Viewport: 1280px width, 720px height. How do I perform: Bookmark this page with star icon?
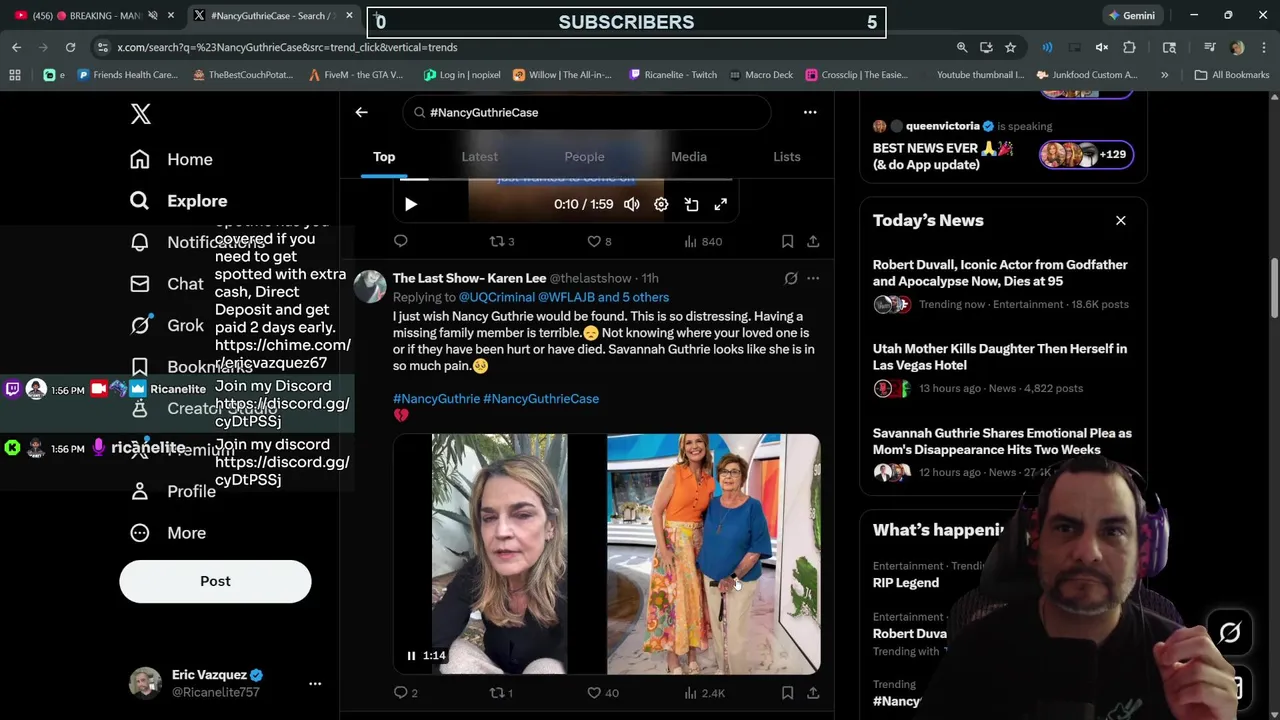(x=1010, y=47)
